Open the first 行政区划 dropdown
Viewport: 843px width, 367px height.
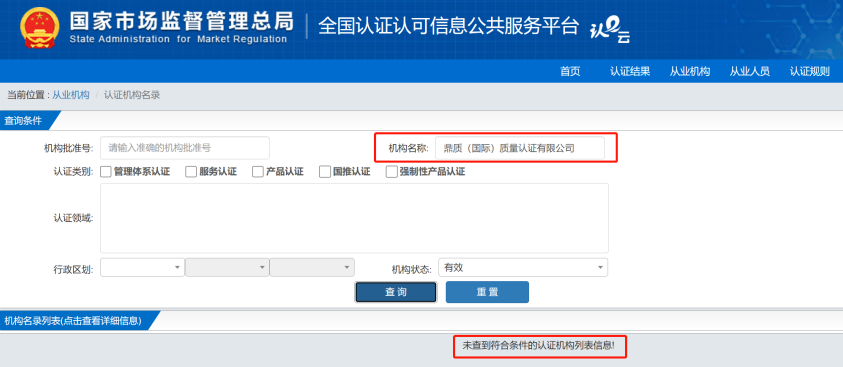tap(142, 268)
